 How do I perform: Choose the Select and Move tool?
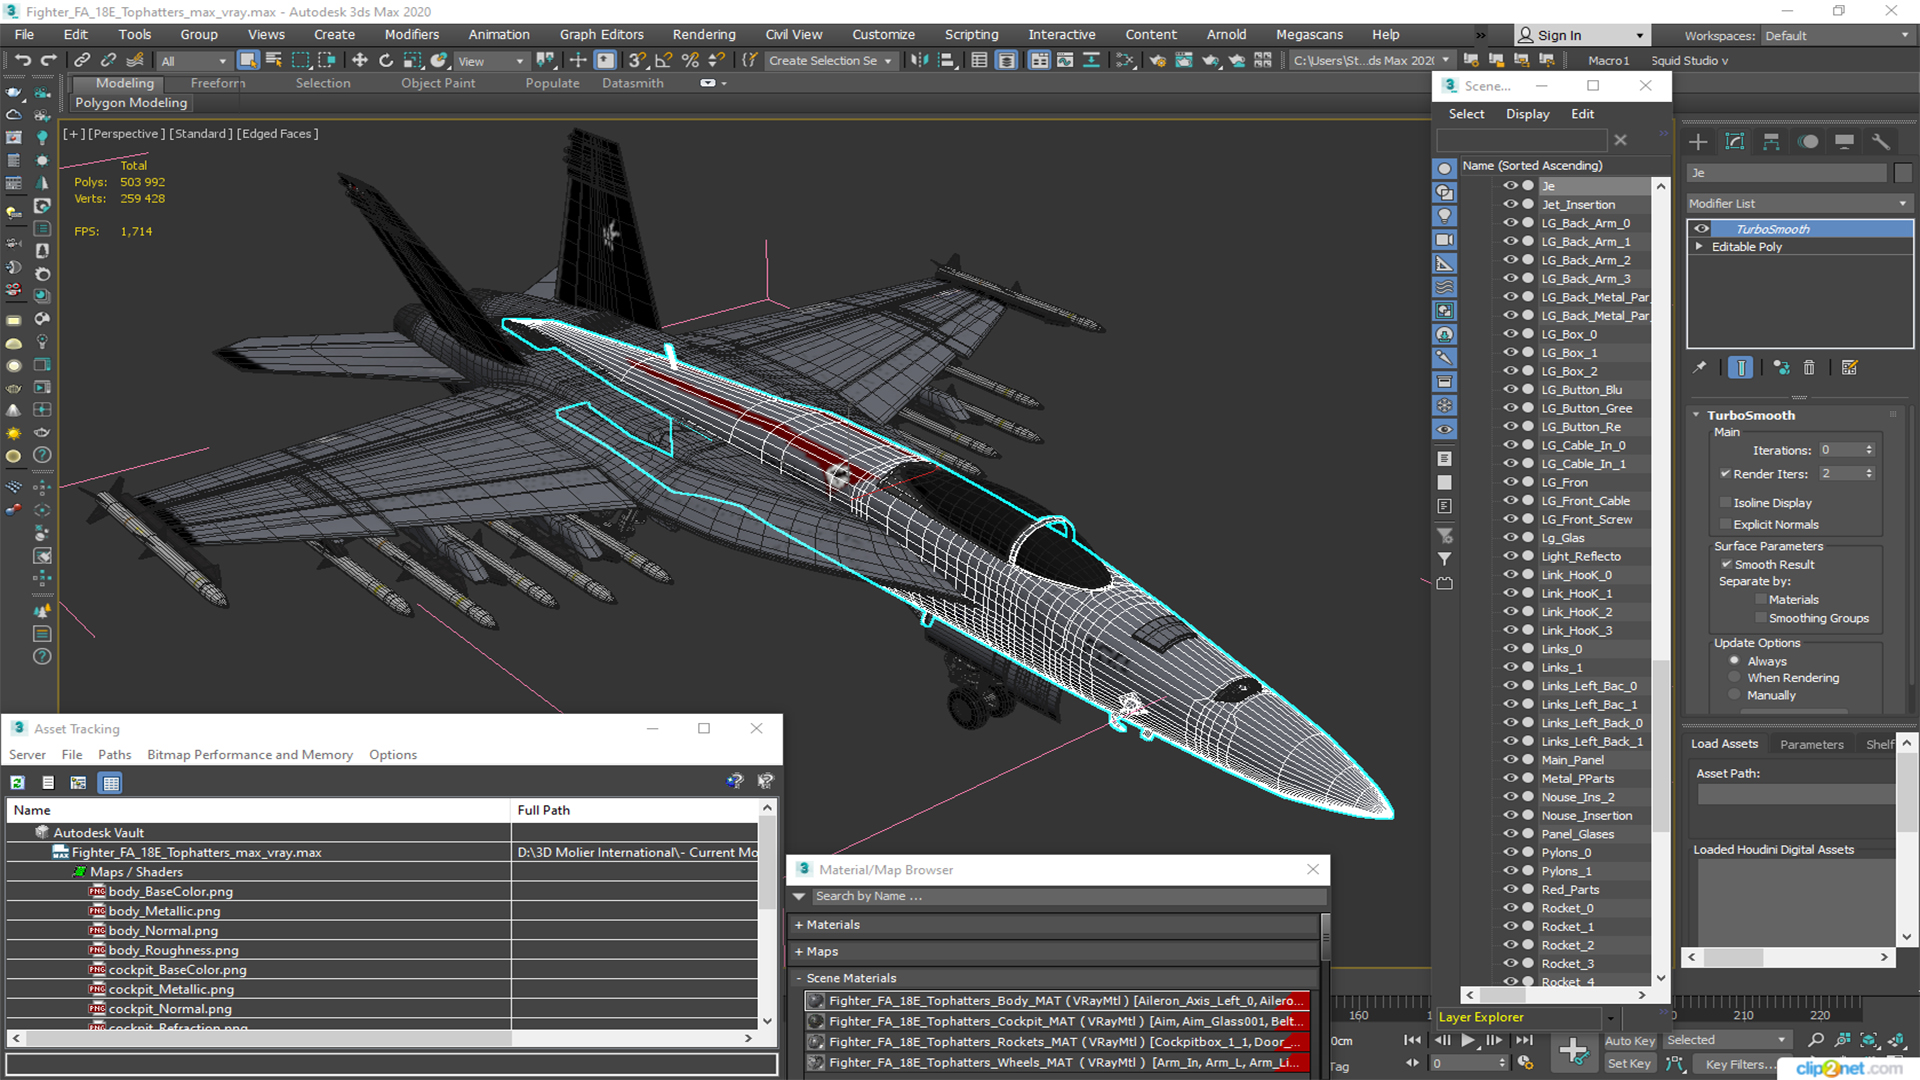tap(360, 61)
